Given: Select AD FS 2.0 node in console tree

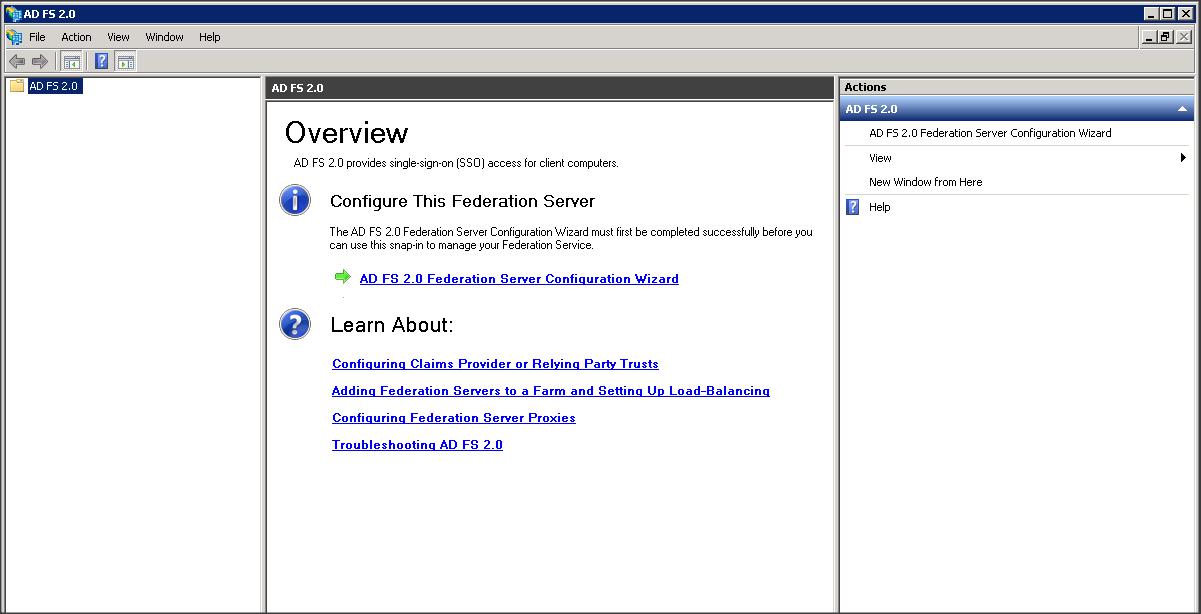Looking at the screenshot, I should click(54, 86).
